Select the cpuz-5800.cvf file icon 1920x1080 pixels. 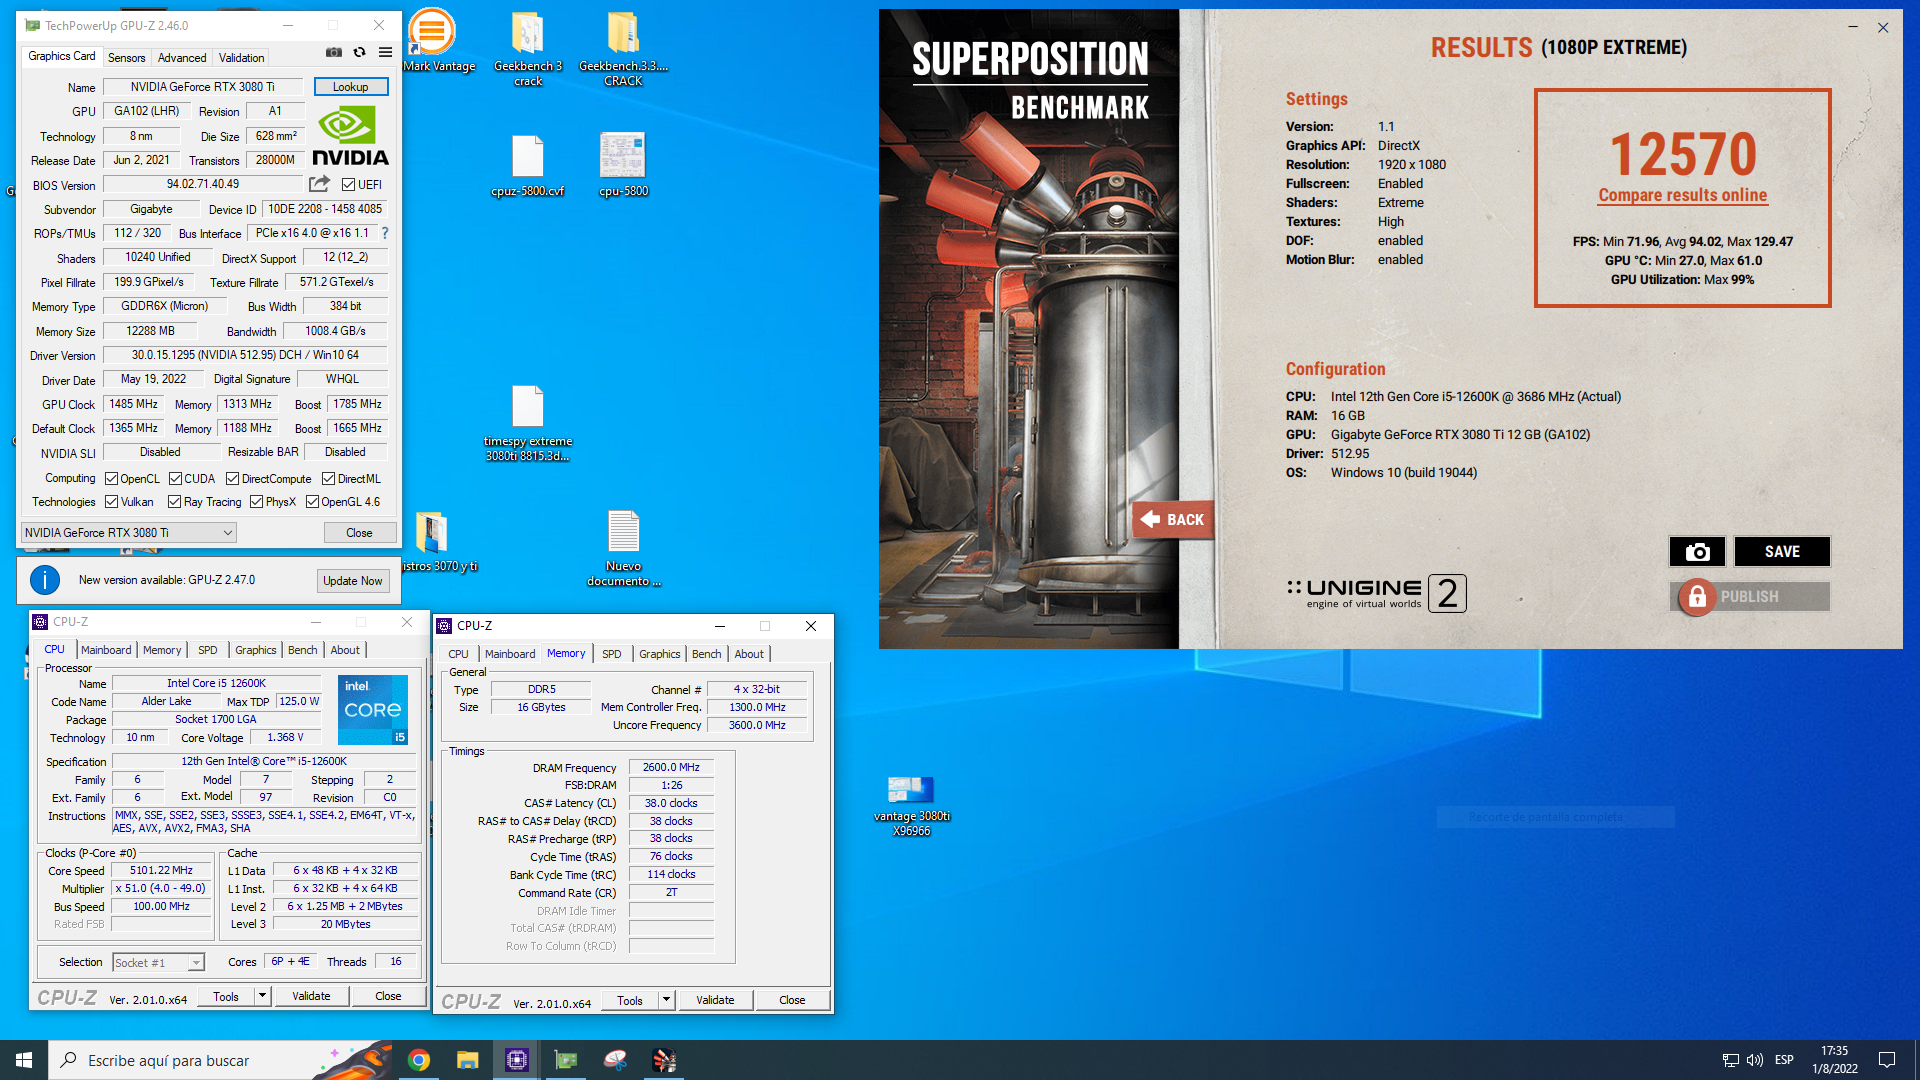click(527, 157)
